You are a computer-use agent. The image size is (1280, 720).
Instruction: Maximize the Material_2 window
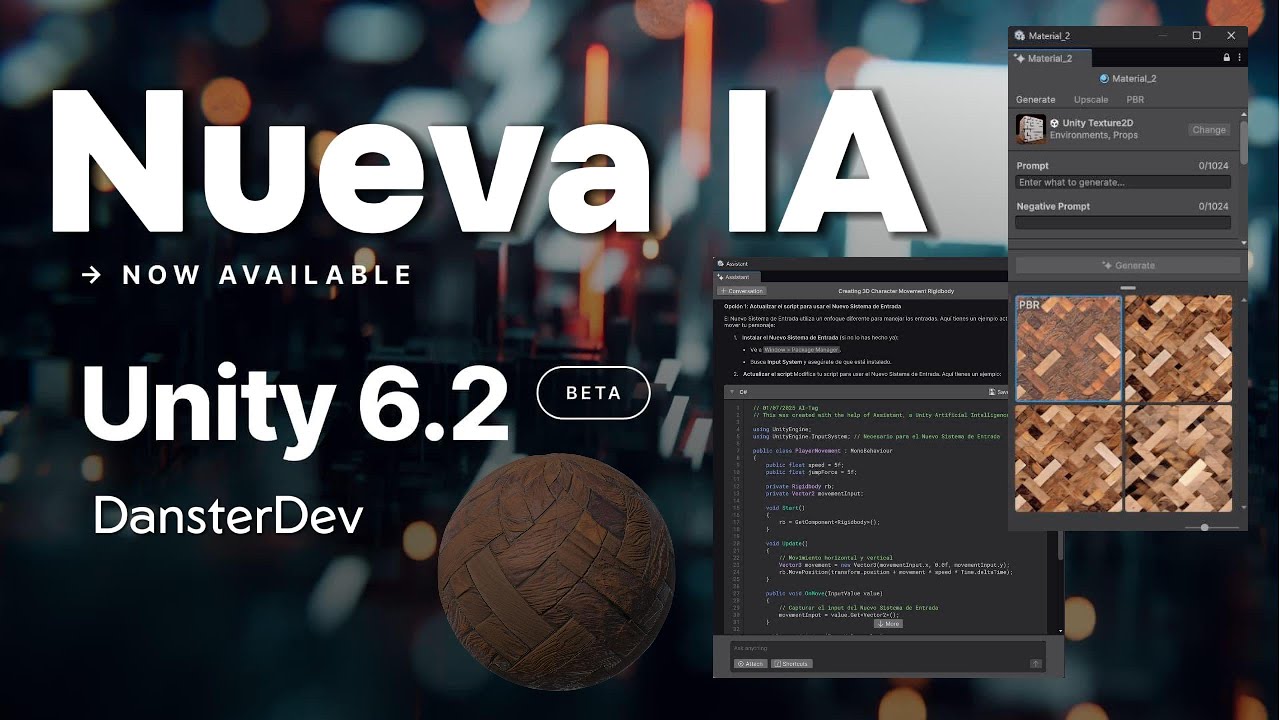pos(1196,35)
